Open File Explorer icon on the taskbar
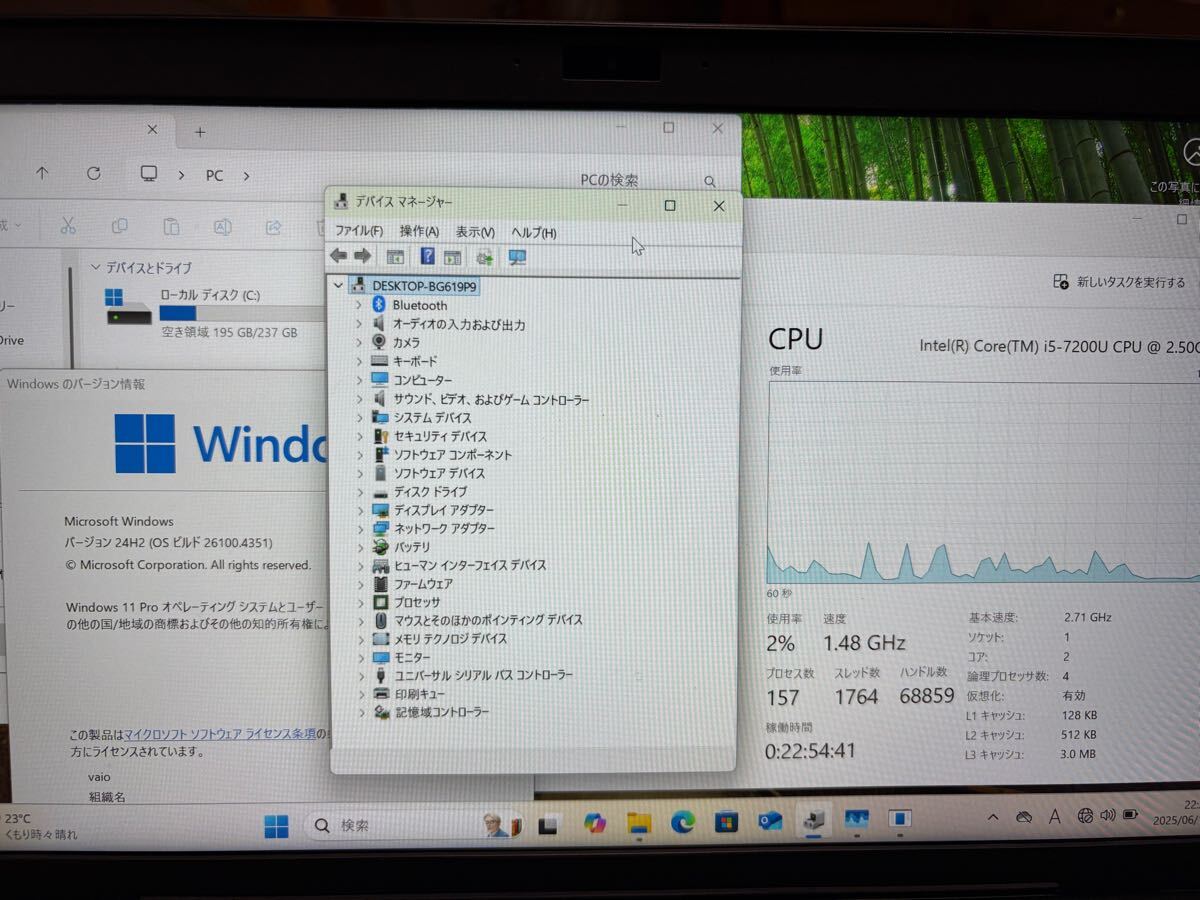The height and width of the screenshot is (900, 1200). pos(639,824)
